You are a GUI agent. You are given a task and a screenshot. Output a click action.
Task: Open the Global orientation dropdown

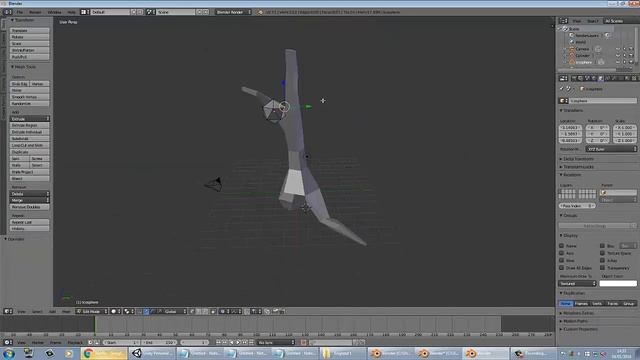click(176, 311)
